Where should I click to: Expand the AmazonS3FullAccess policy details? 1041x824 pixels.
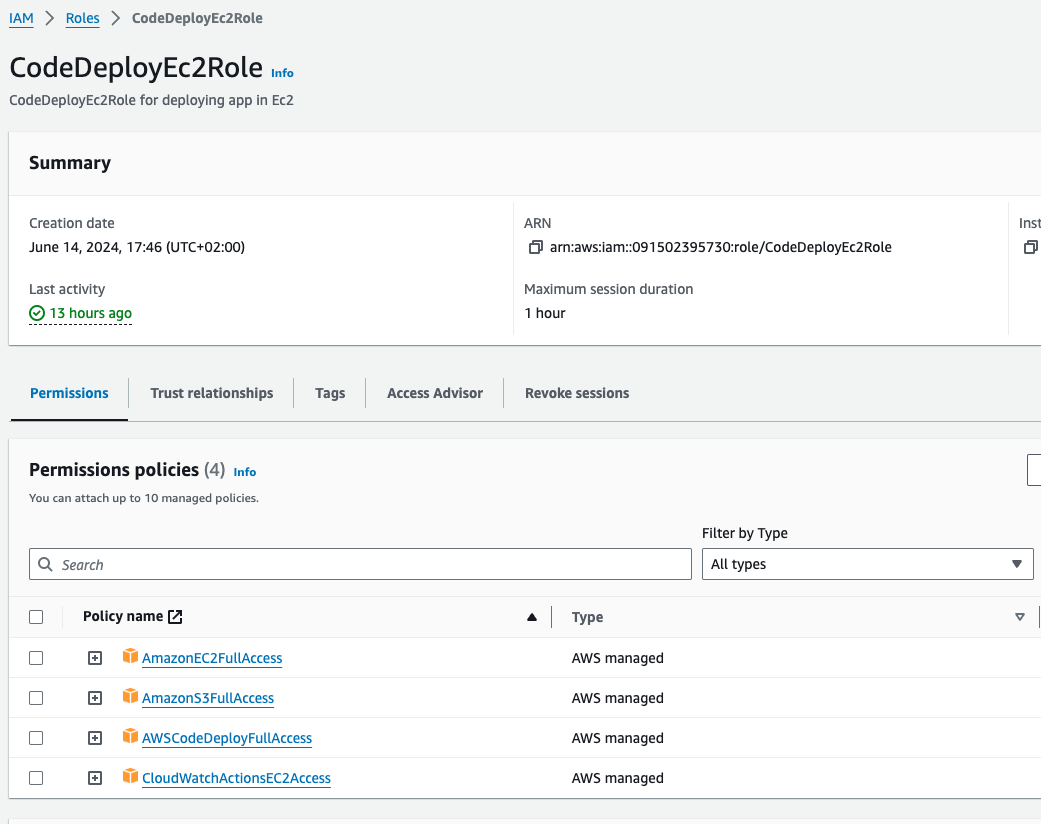95,698
